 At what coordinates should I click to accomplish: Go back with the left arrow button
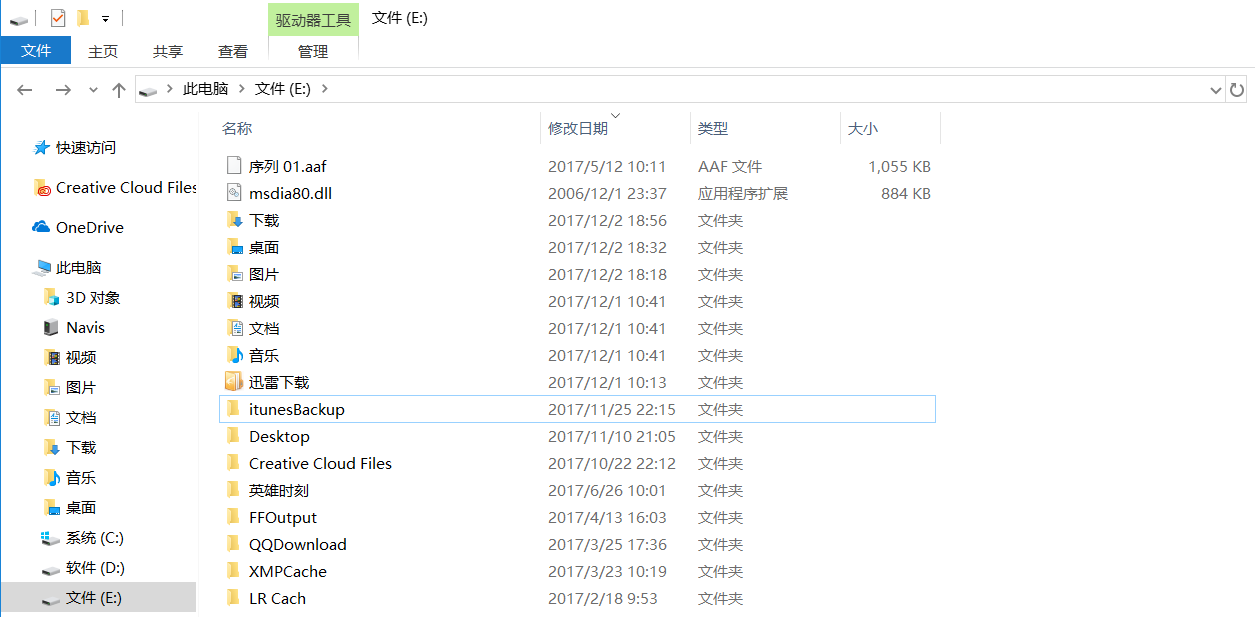tap(25, 90)
